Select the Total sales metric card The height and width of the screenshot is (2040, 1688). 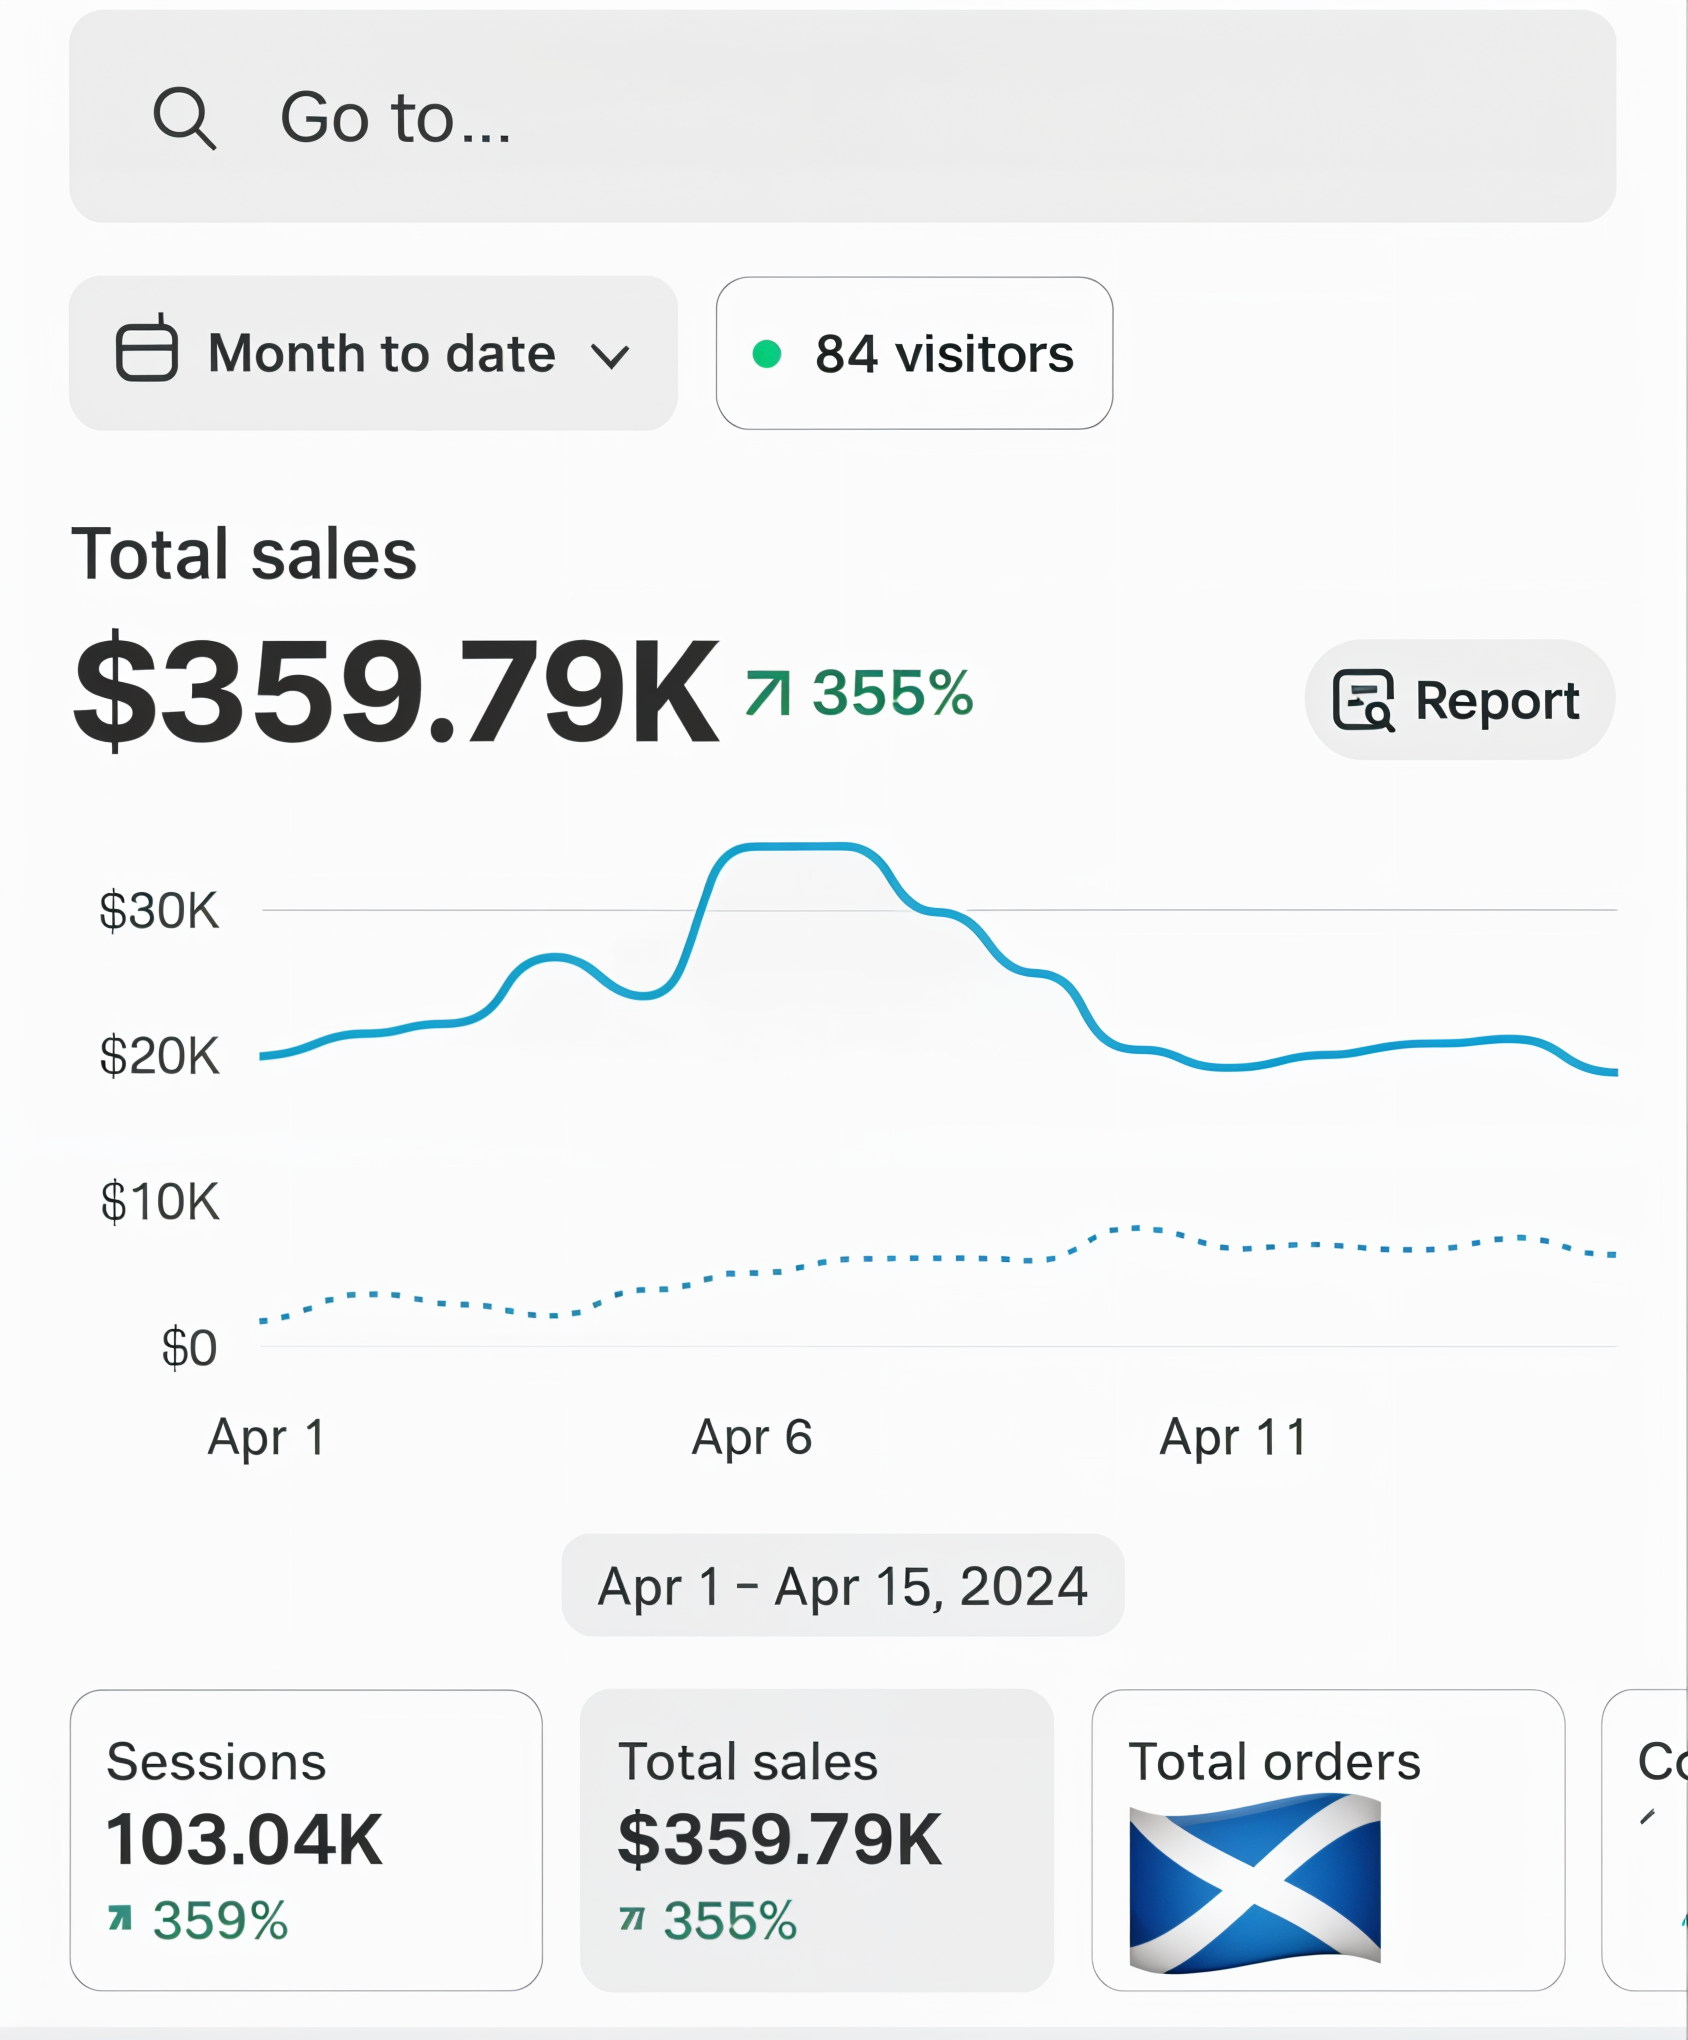(817, 1840)
